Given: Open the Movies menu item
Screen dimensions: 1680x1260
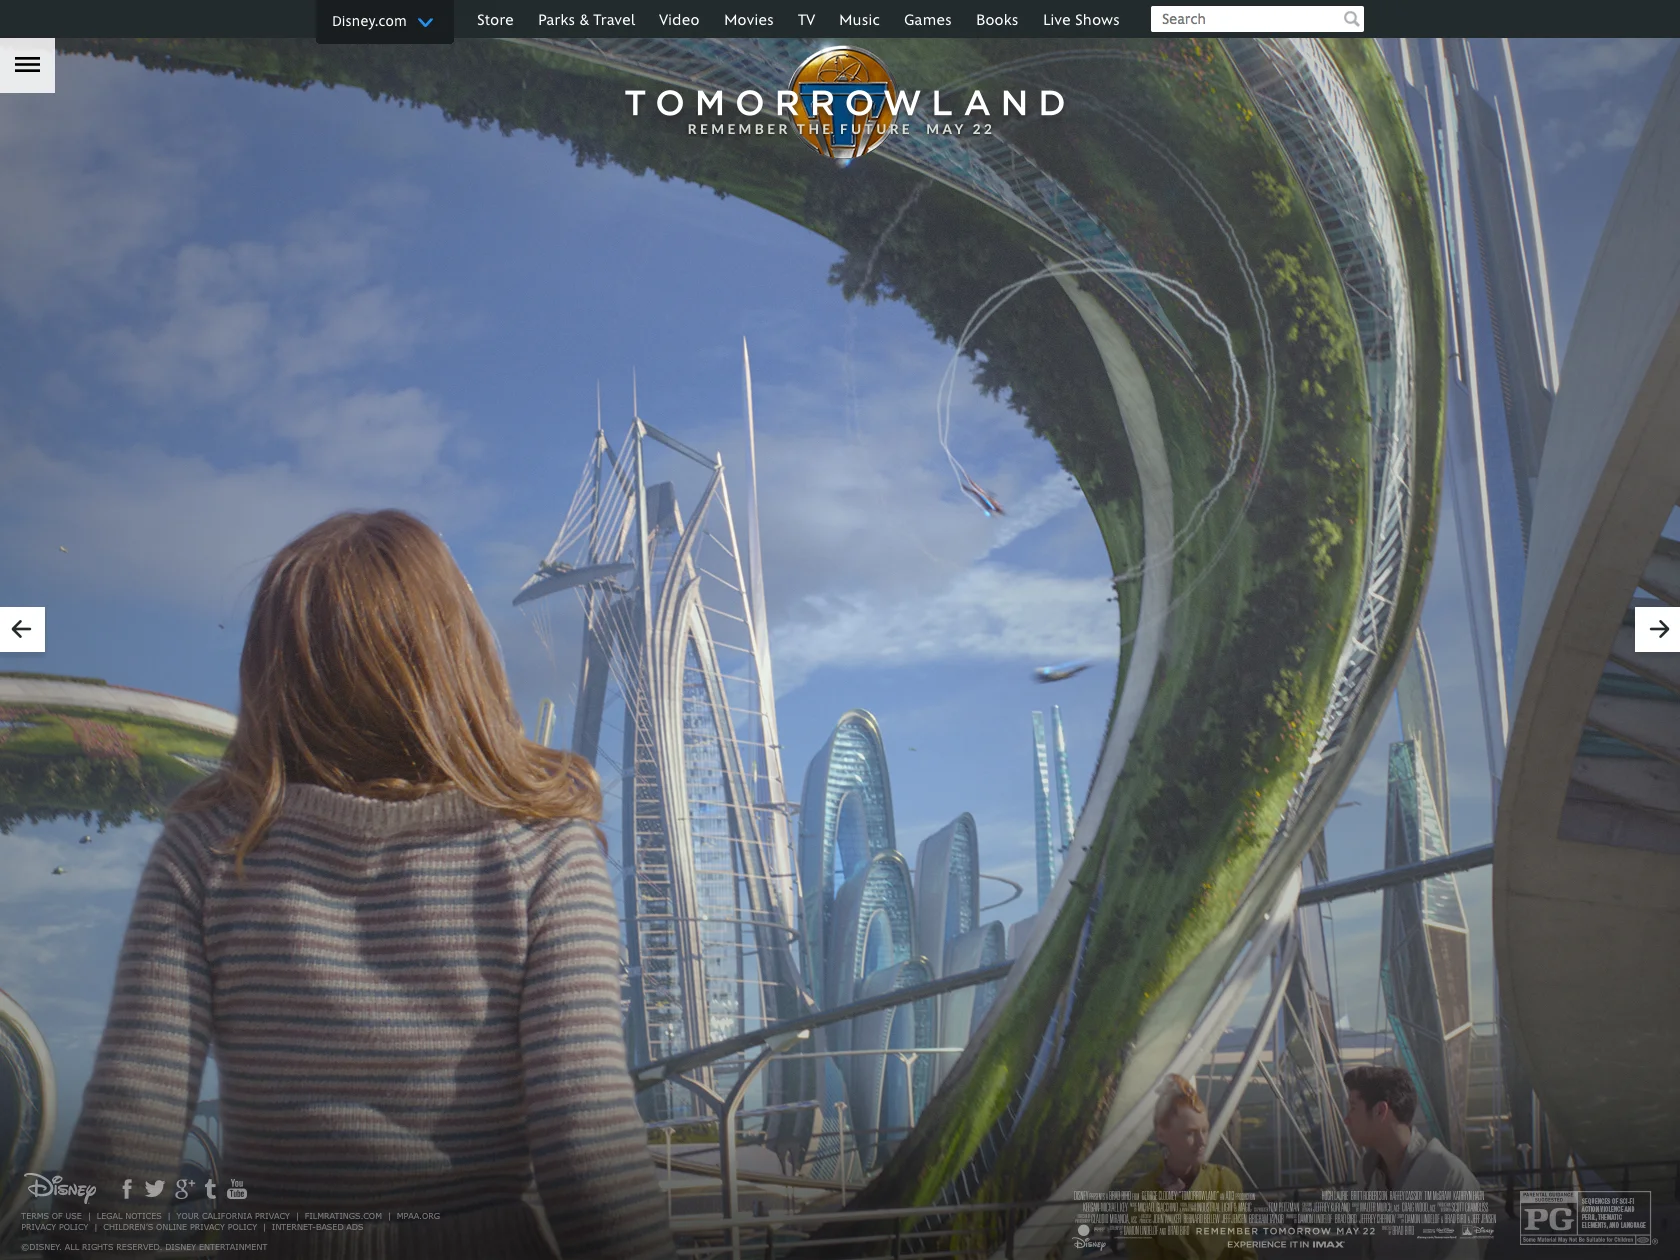Looking at the screenshot, I should [749, 20].
